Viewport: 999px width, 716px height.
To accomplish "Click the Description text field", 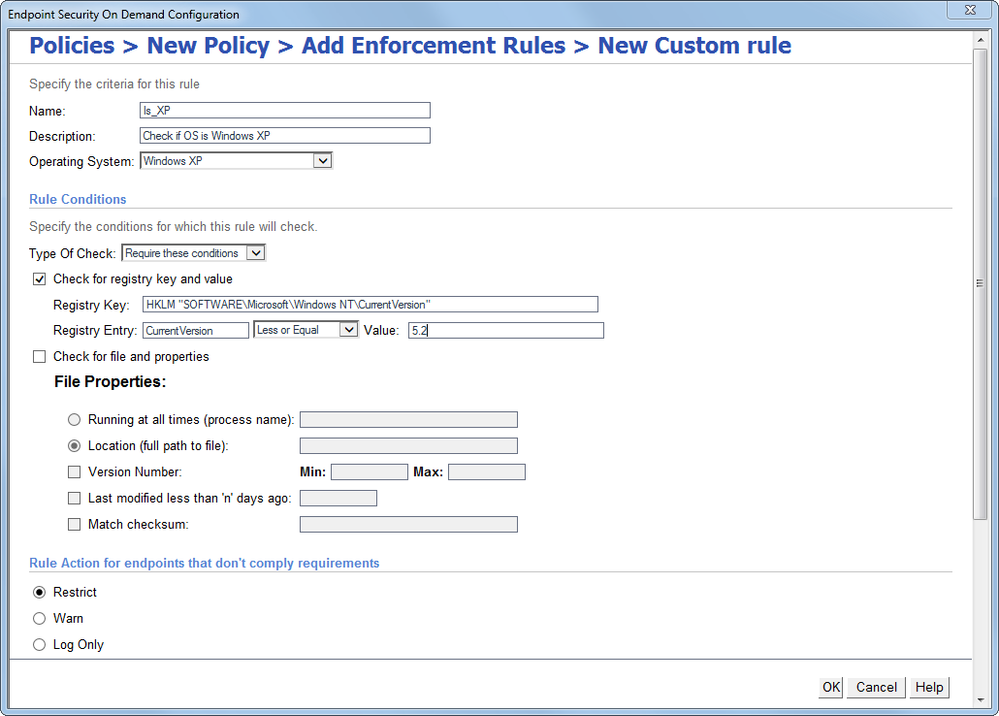I will point(285,136).
